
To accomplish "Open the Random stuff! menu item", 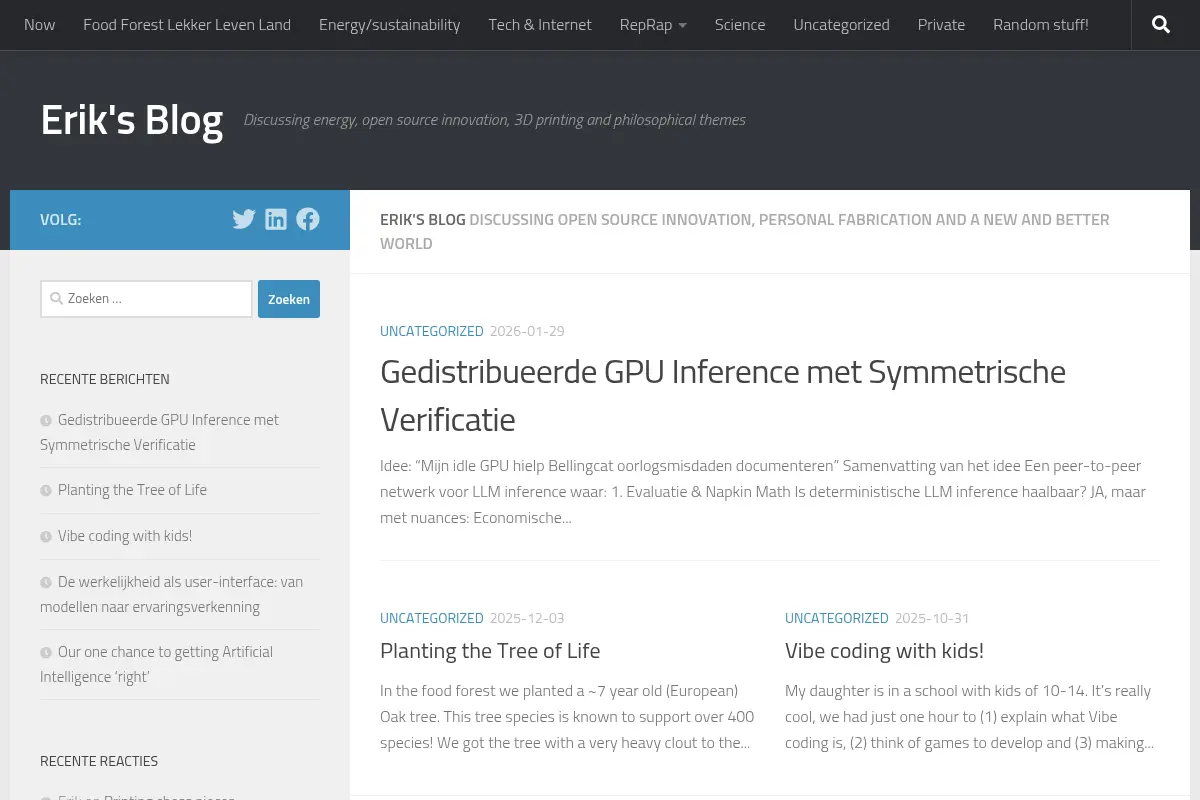I will 1041,25.
